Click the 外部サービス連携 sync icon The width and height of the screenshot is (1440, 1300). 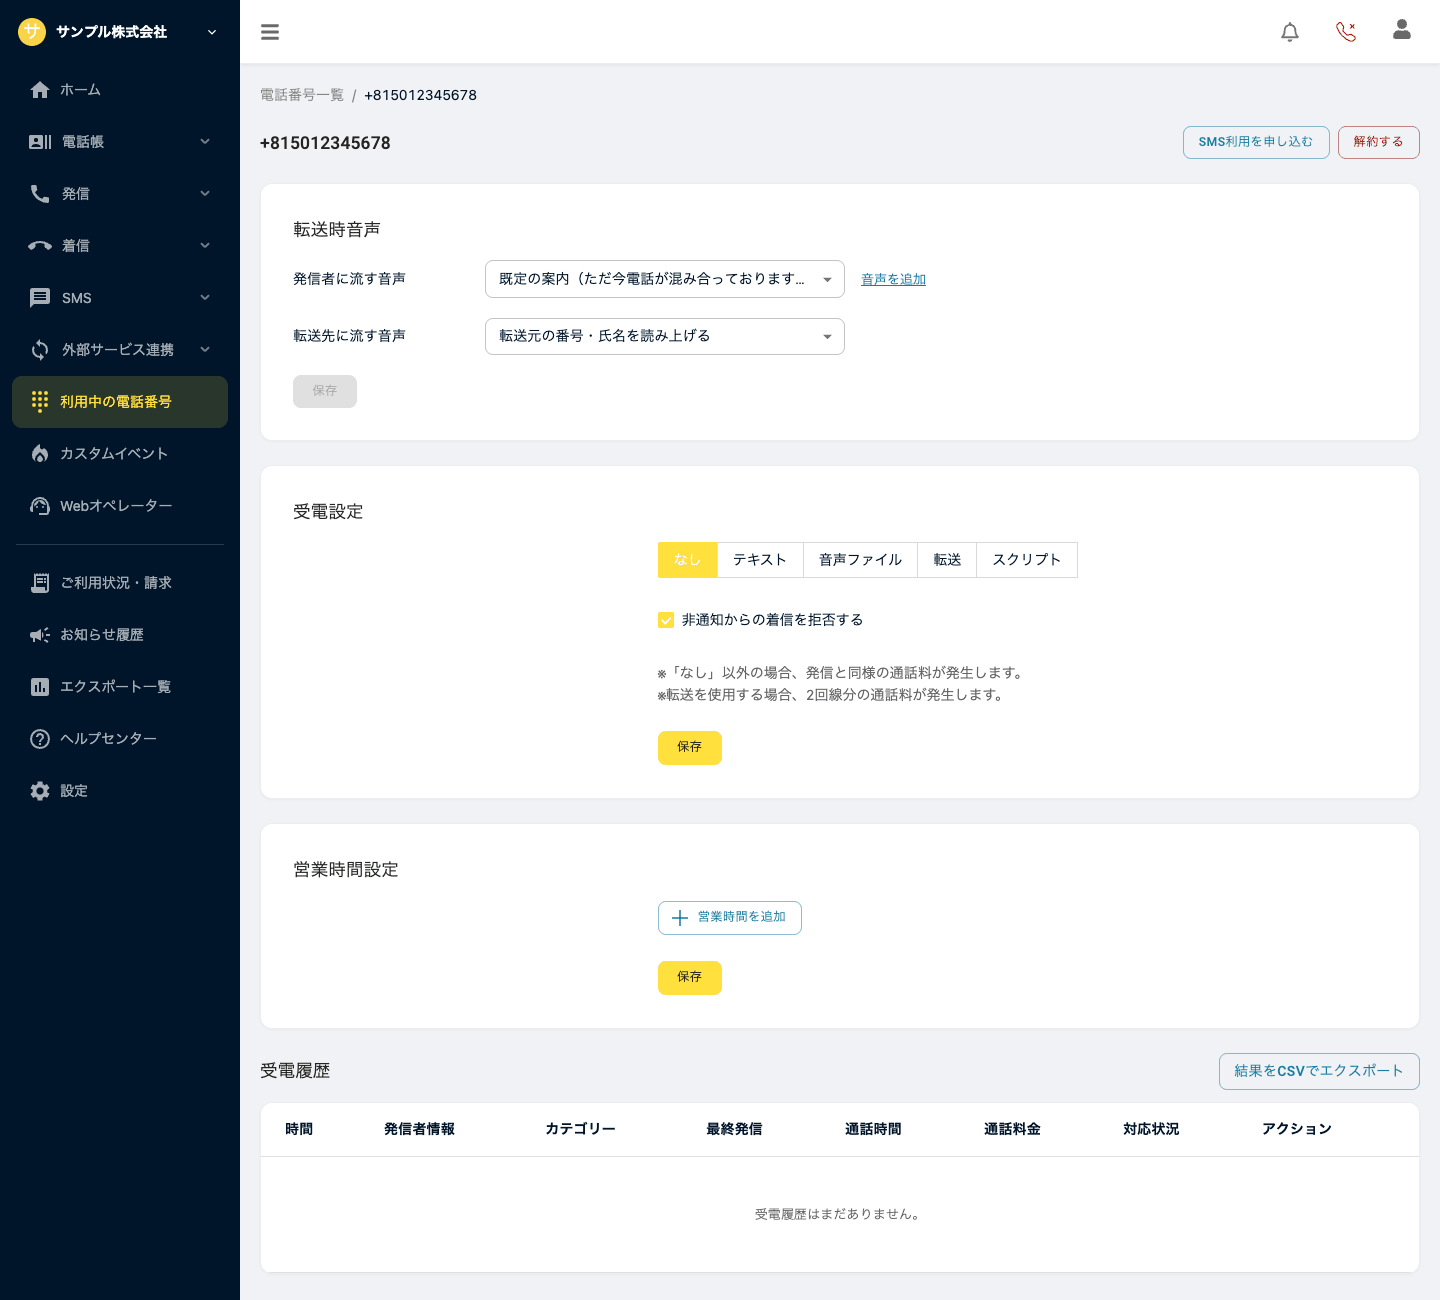click(x=40, y=350)
